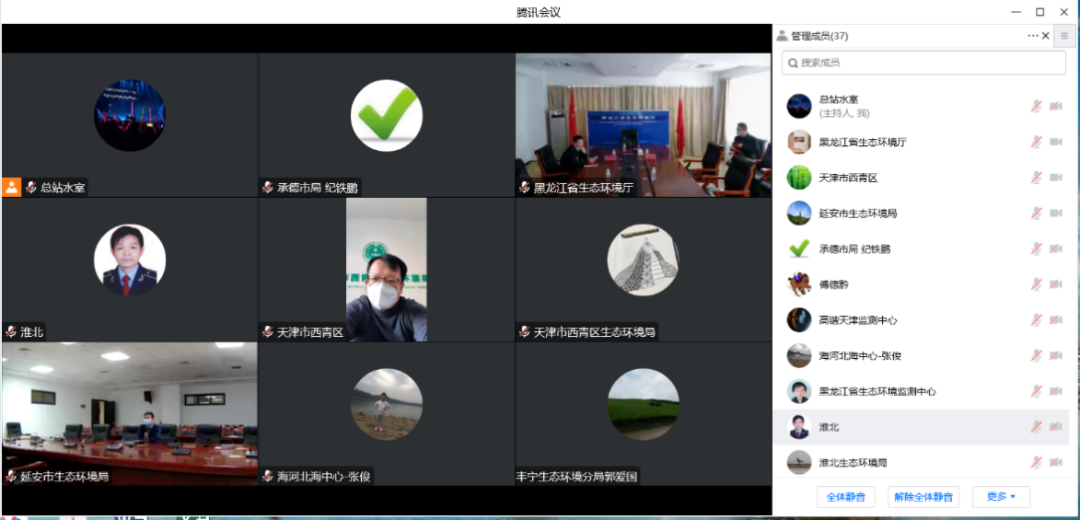1080x520 pixels.
Task: Click 黑龙江省生态环境厅 avatar in member list
Action: click(x=799, y=142)
